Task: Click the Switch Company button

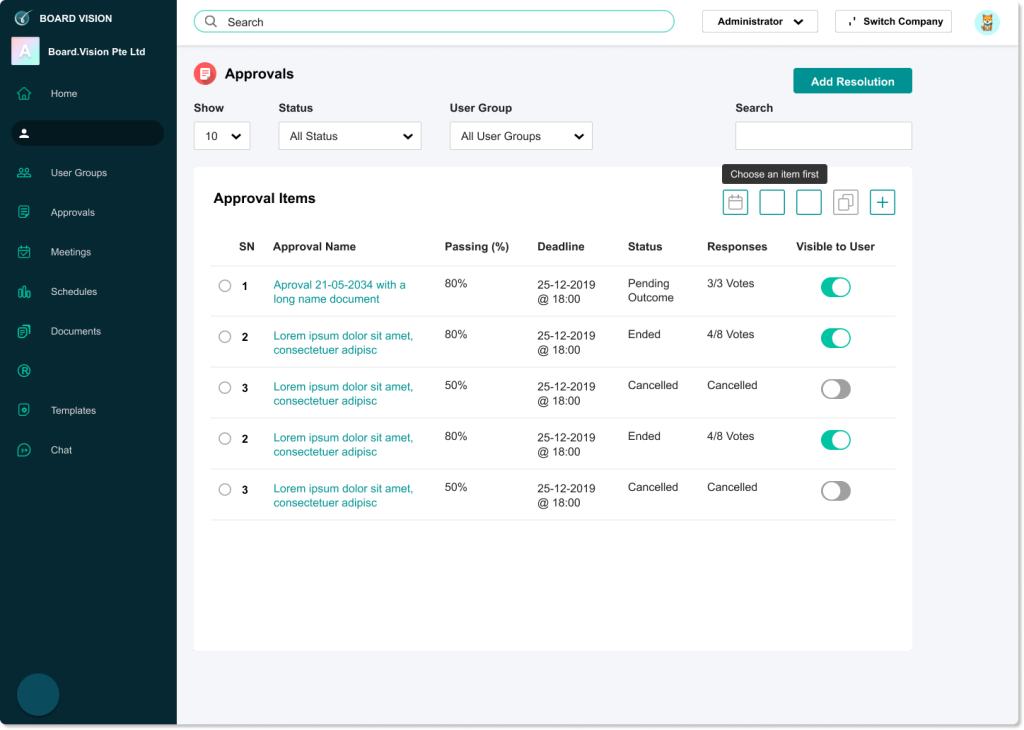Action: [x=893, y=21]
